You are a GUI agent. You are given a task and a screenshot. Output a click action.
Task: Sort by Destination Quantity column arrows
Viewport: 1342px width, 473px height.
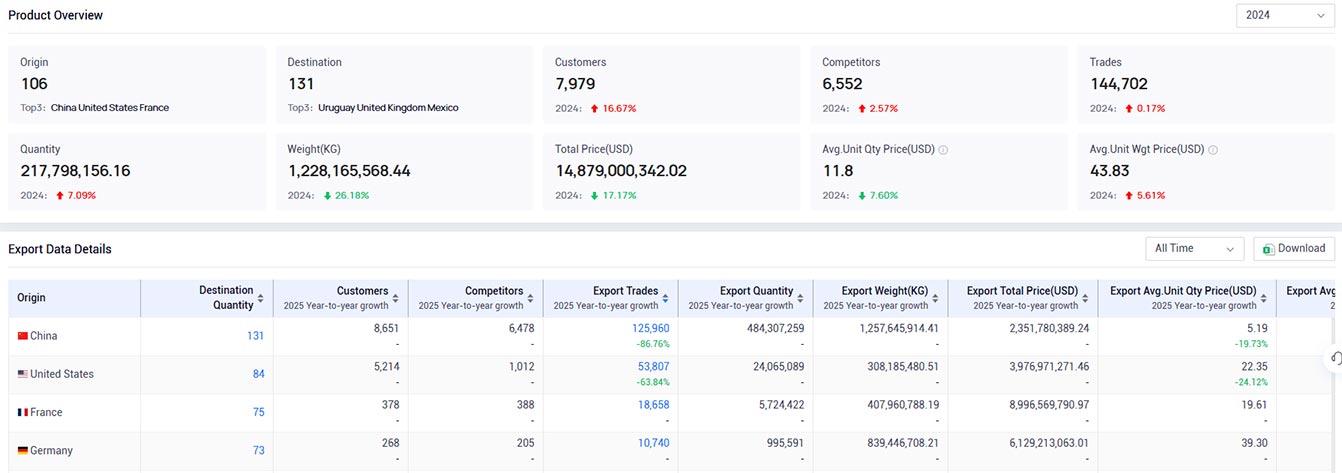click(261, 298)
